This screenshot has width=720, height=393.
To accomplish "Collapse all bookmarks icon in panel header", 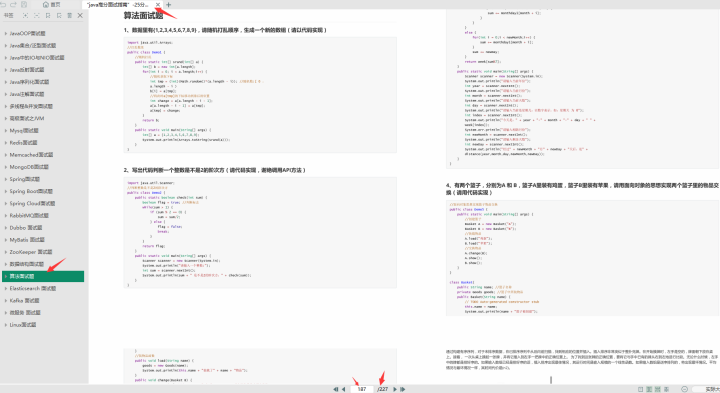I will coord(37,16).
